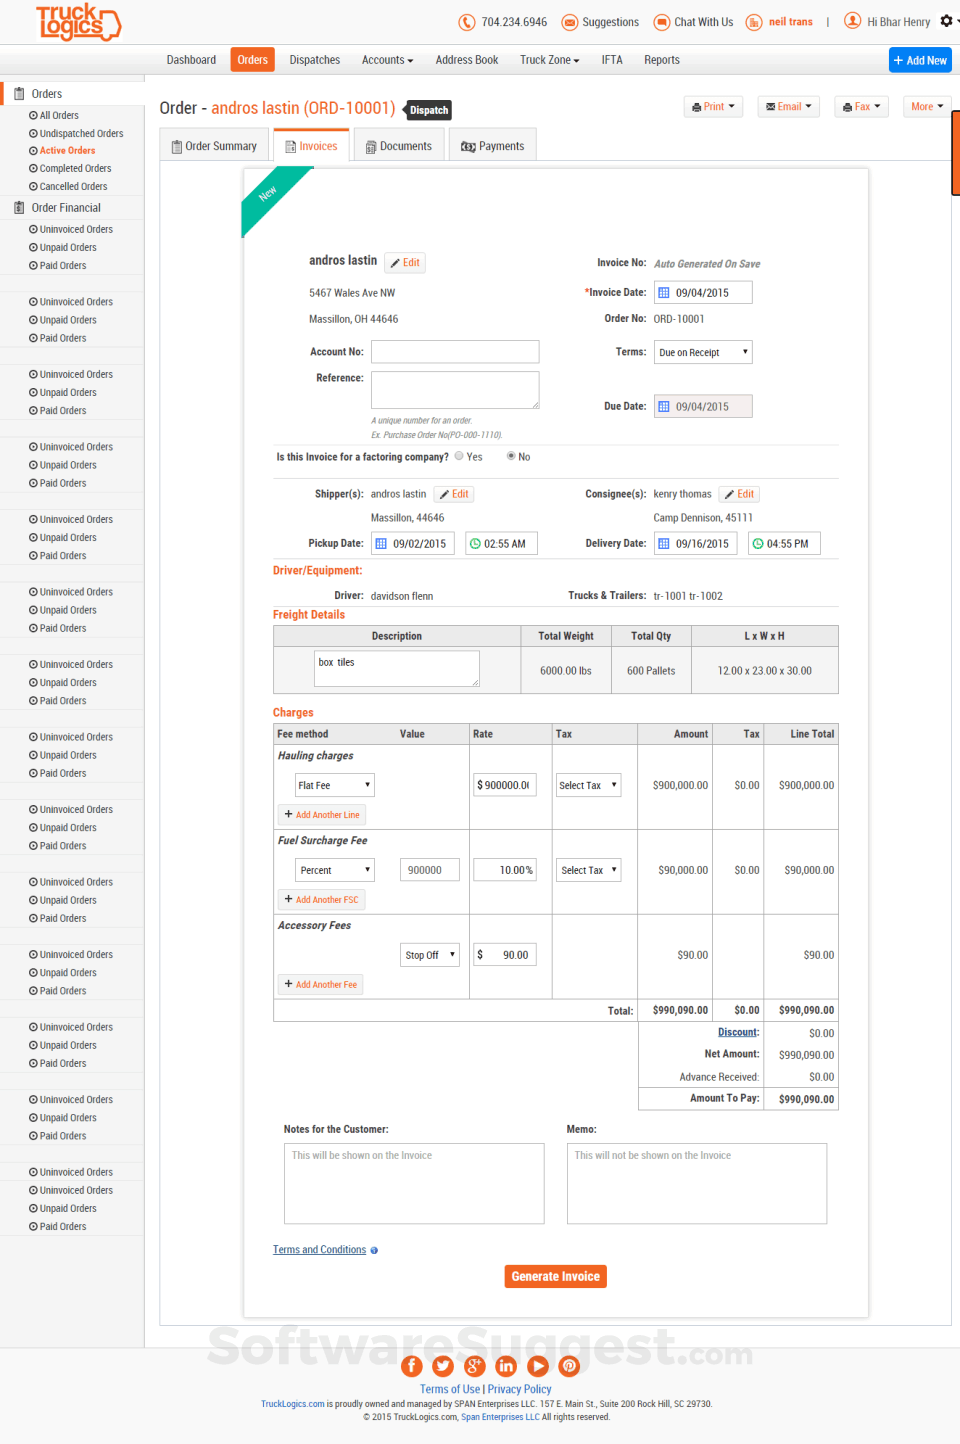This screenshot has height=1444, width=960.
Task: Edit the Consignee details
Action: 740,494
